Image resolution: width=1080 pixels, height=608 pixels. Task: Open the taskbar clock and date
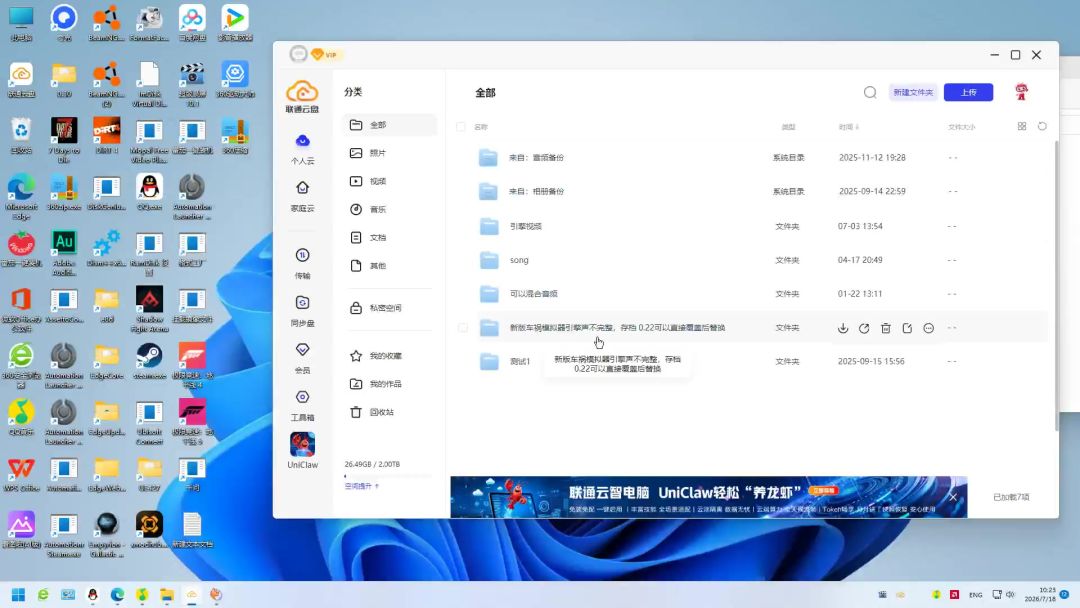click(x=1040, y=595)
